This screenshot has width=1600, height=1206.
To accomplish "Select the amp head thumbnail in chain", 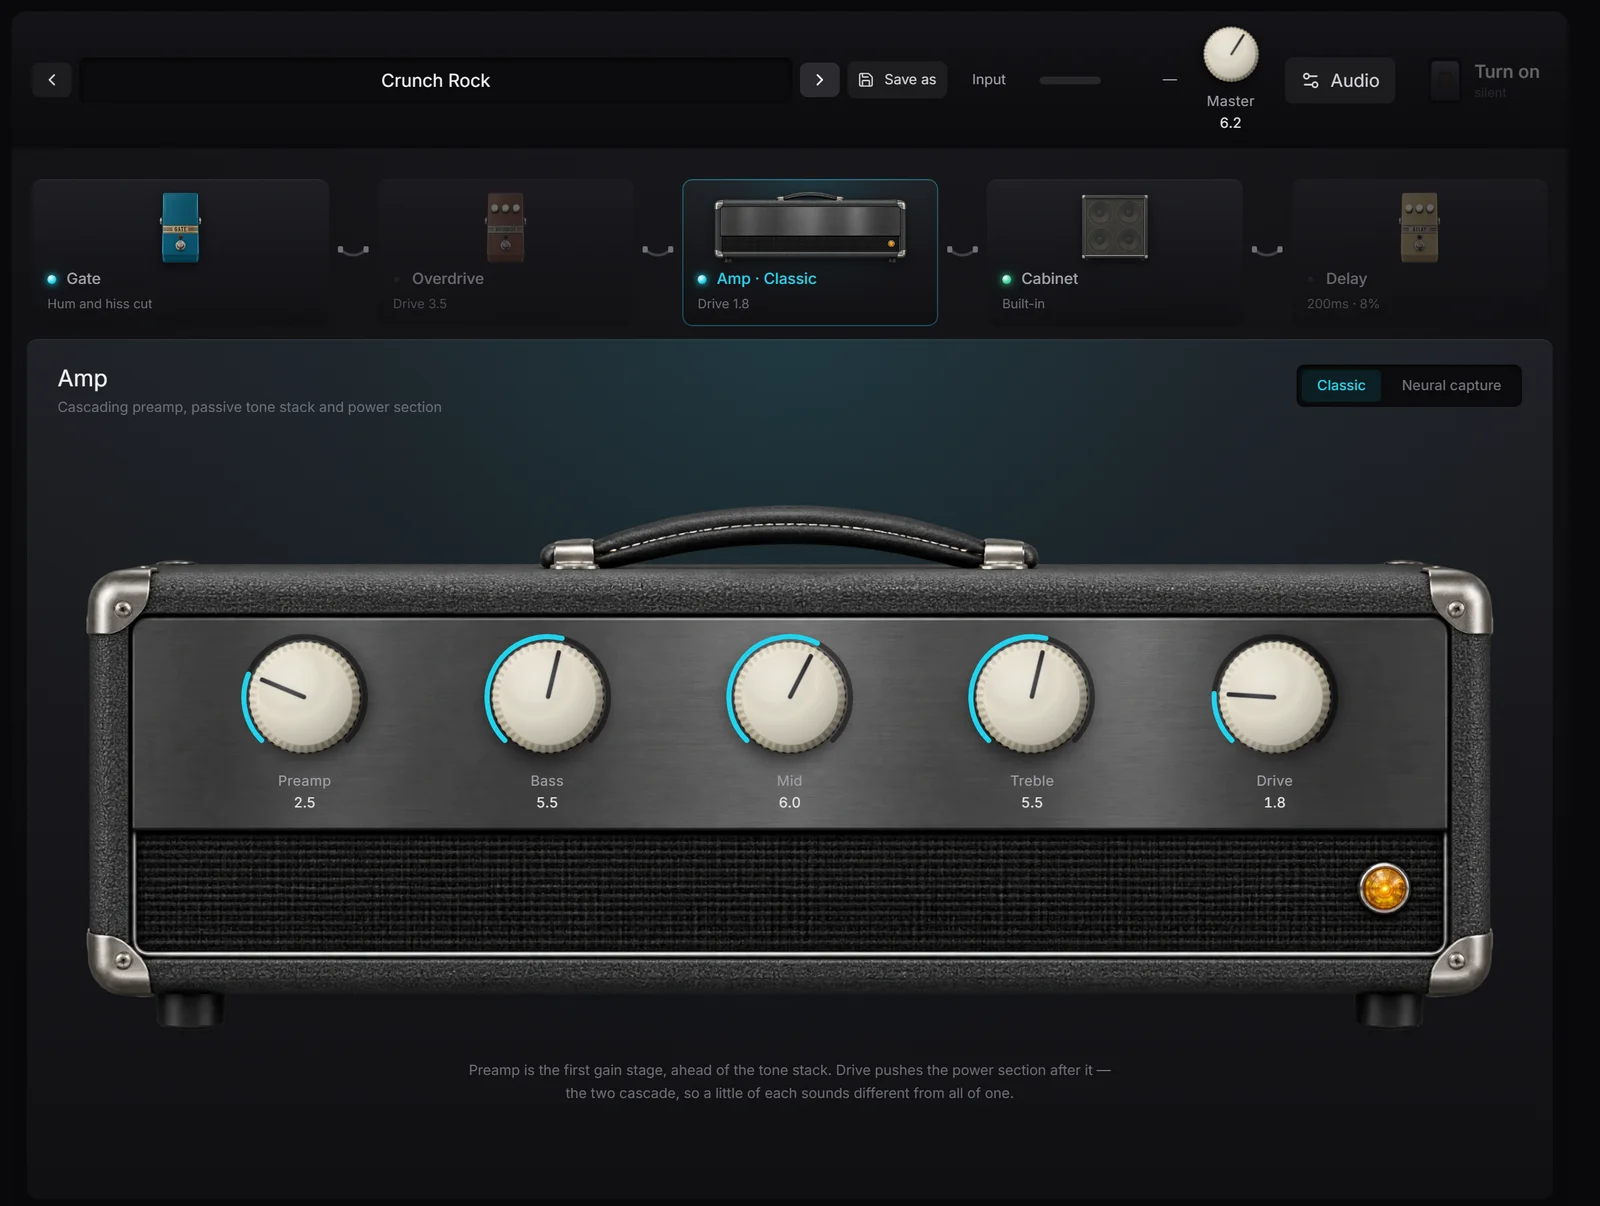I will [810, 227].
